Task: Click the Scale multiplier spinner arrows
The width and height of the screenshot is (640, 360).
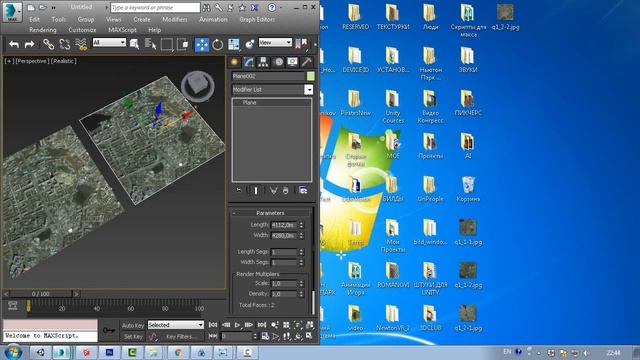Action: (301, 283)
